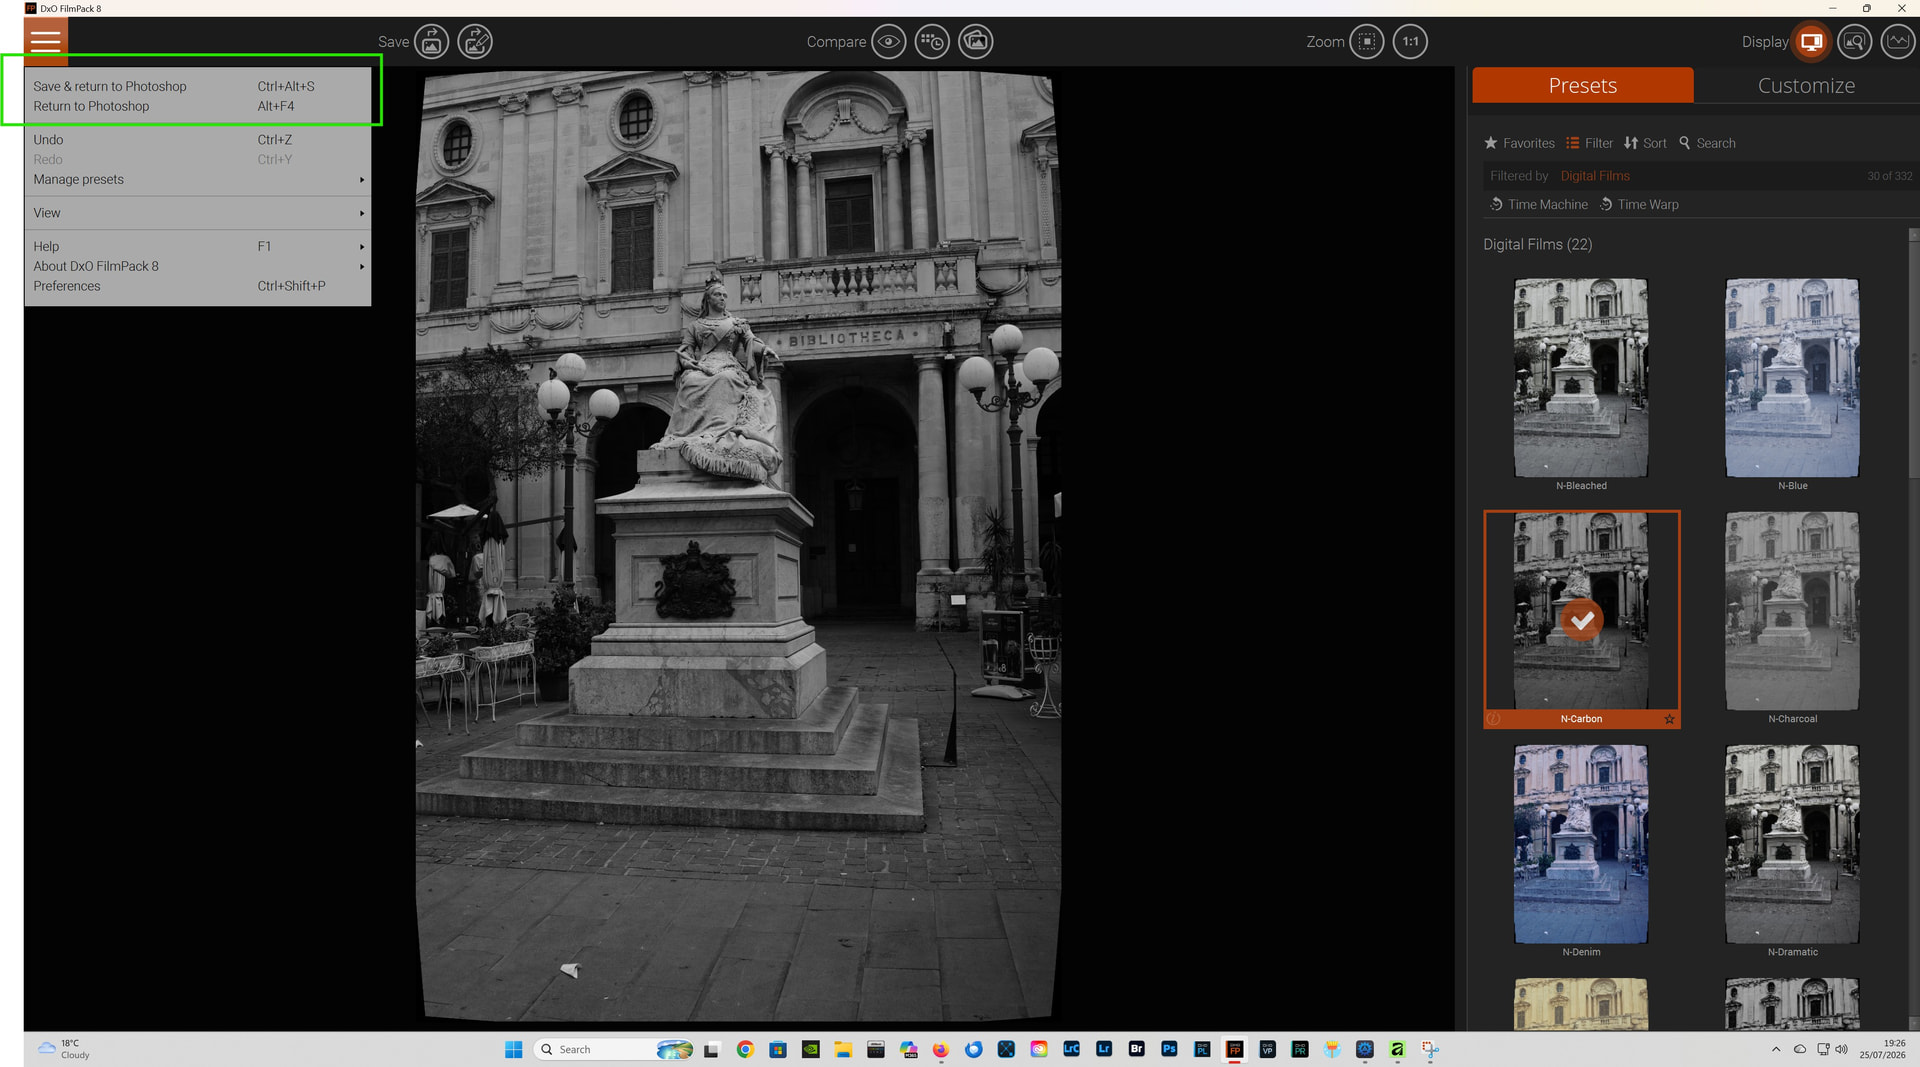Expand the View submenu
Screen dimensions: 1920x1067
tap(198, 213)
